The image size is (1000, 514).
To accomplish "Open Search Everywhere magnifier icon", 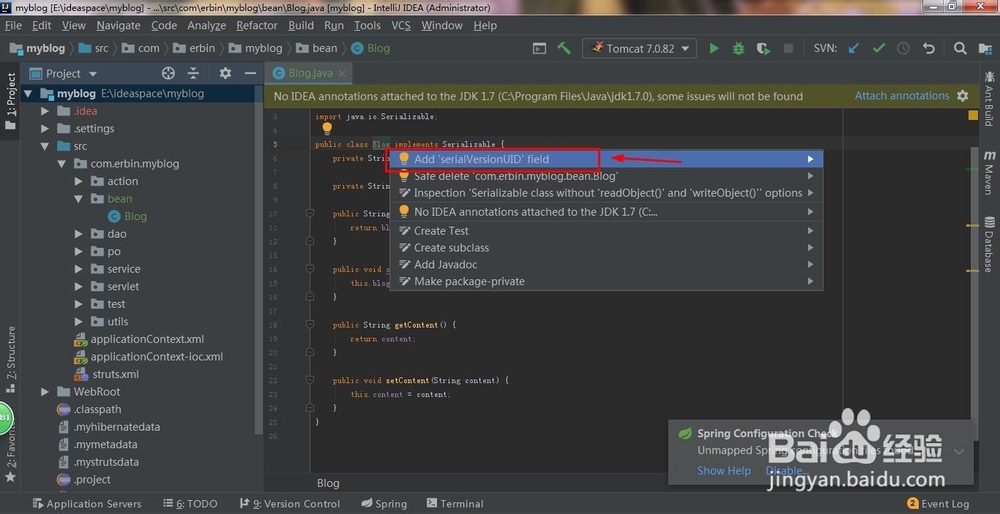I will (960, 48).
